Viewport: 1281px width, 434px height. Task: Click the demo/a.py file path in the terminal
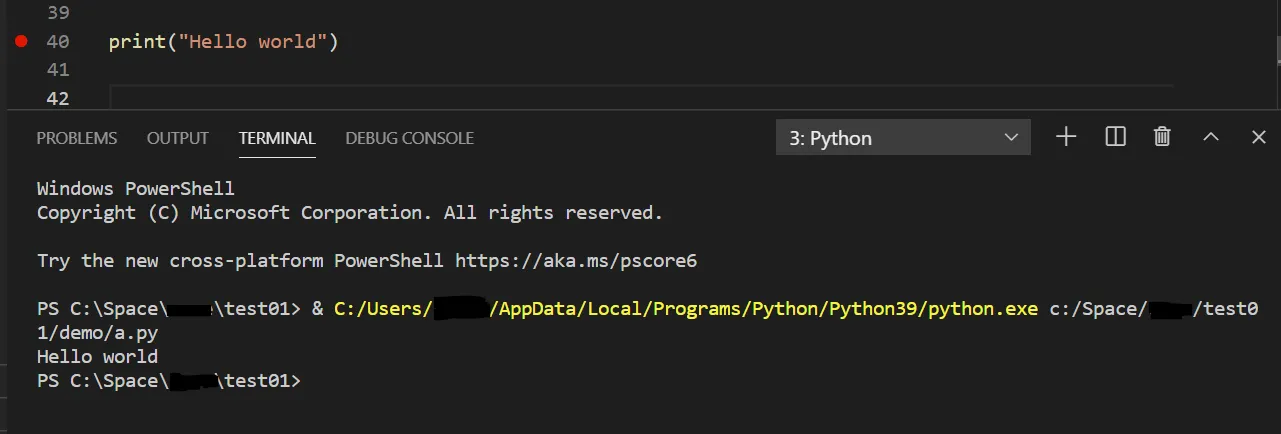[97, 333]
